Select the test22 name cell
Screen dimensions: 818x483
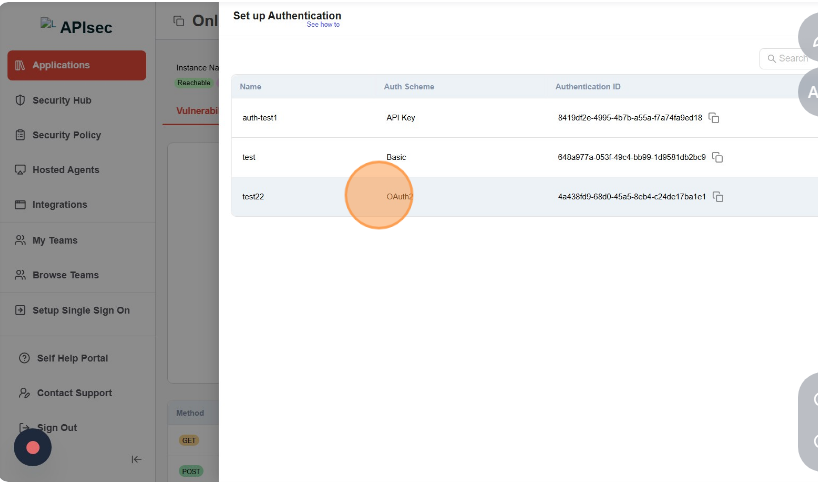coord(253,197)
